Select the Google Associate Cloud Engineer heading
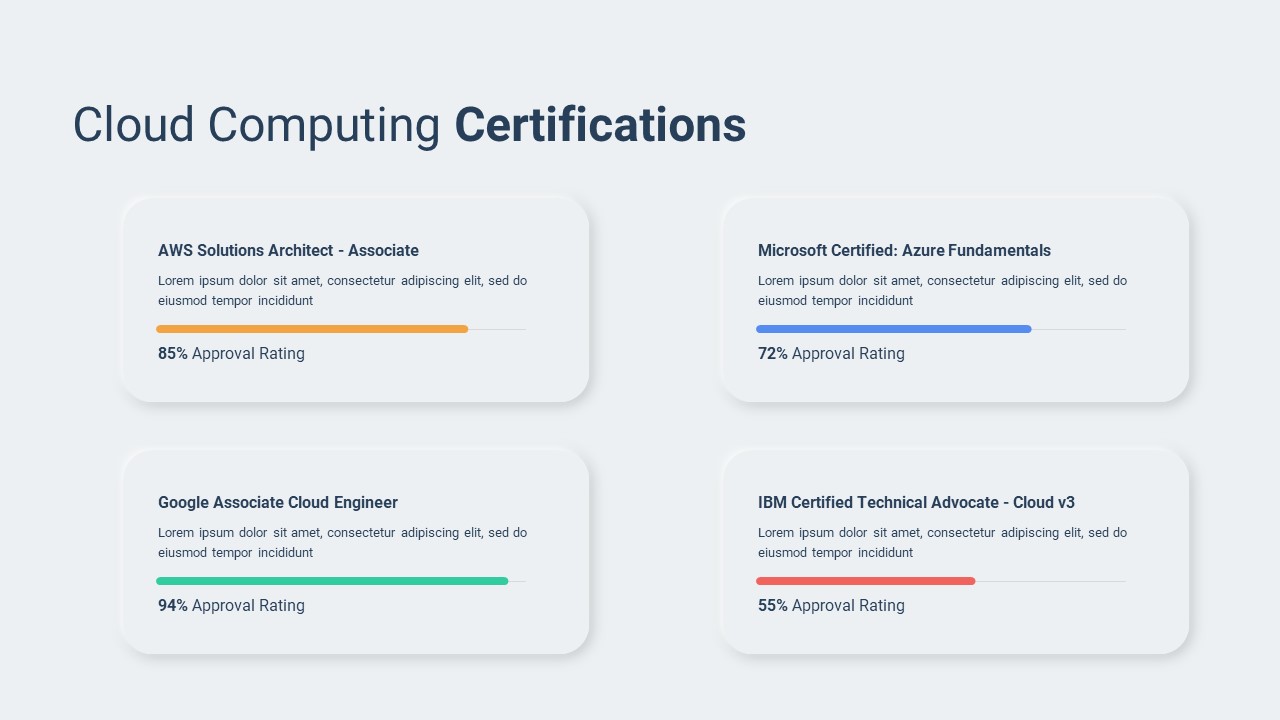Viewport: 1280px width, 720px height. (x=278, y=502)
